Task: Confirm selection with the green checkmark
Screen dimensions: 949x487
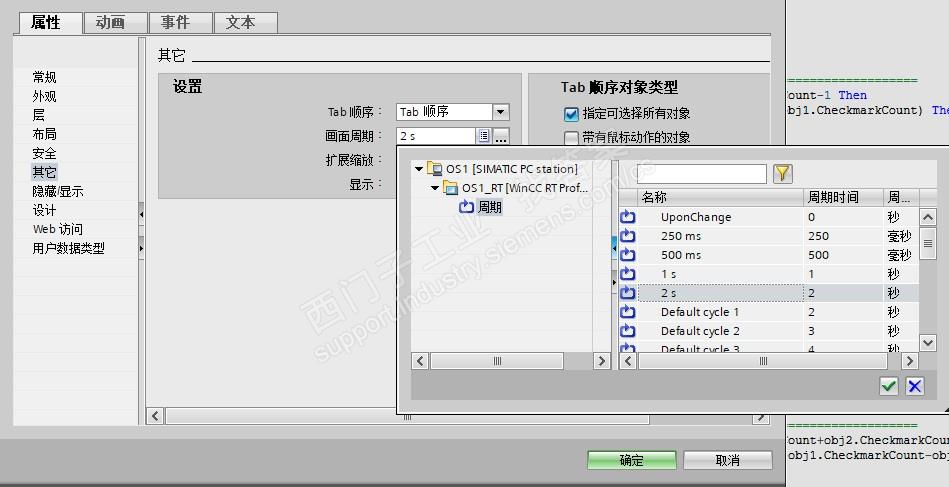Action: pos(888,386)
